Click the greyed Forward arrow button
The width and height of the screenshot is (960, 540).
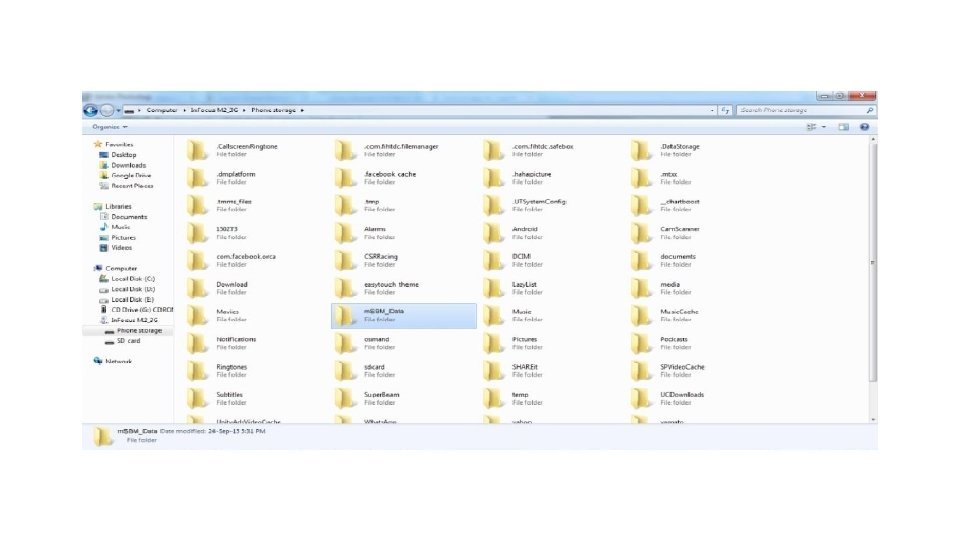[107, 110]
